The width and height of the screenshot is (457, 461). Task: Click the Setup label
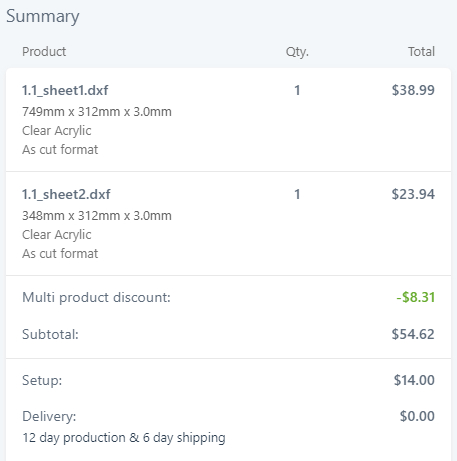pos(42,380)
